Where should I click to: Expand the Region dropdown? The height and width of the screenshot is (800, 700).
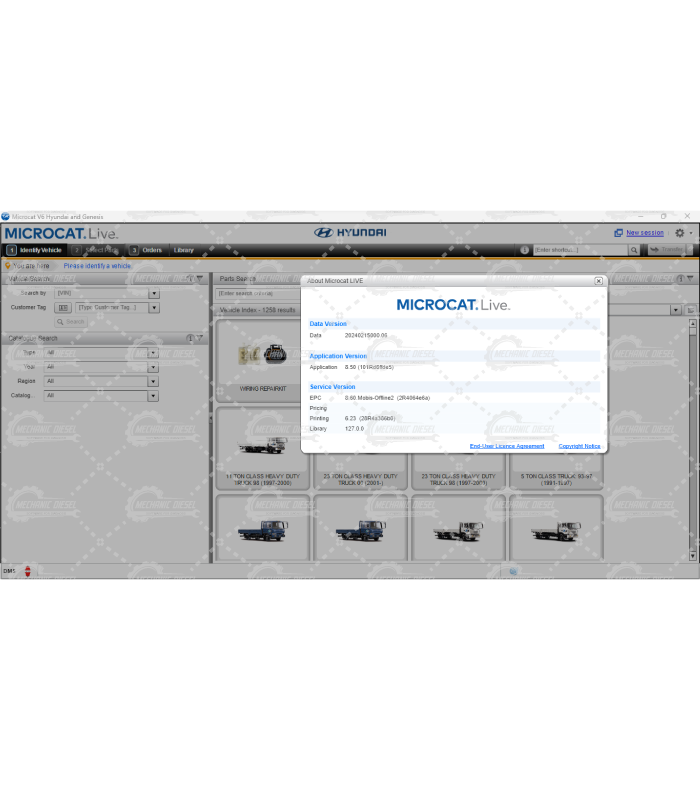tap(153, 381)
